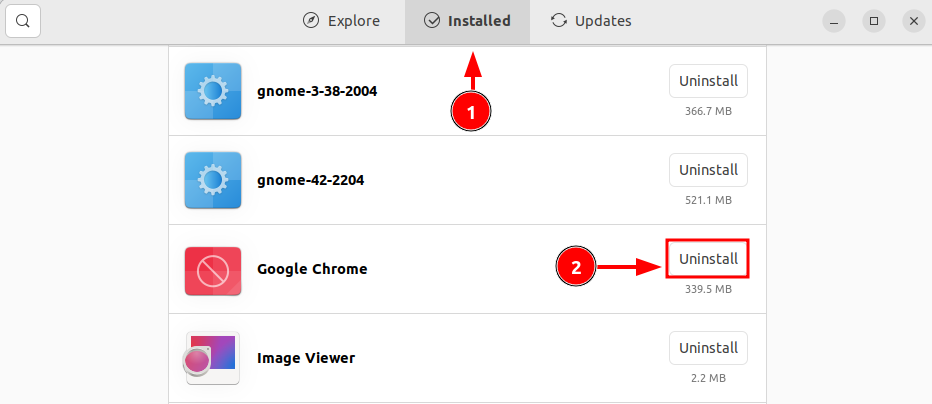The image size is (932, 404).
Task: Click the gnome-42-2204 gear icon
Action: [213, 180]
